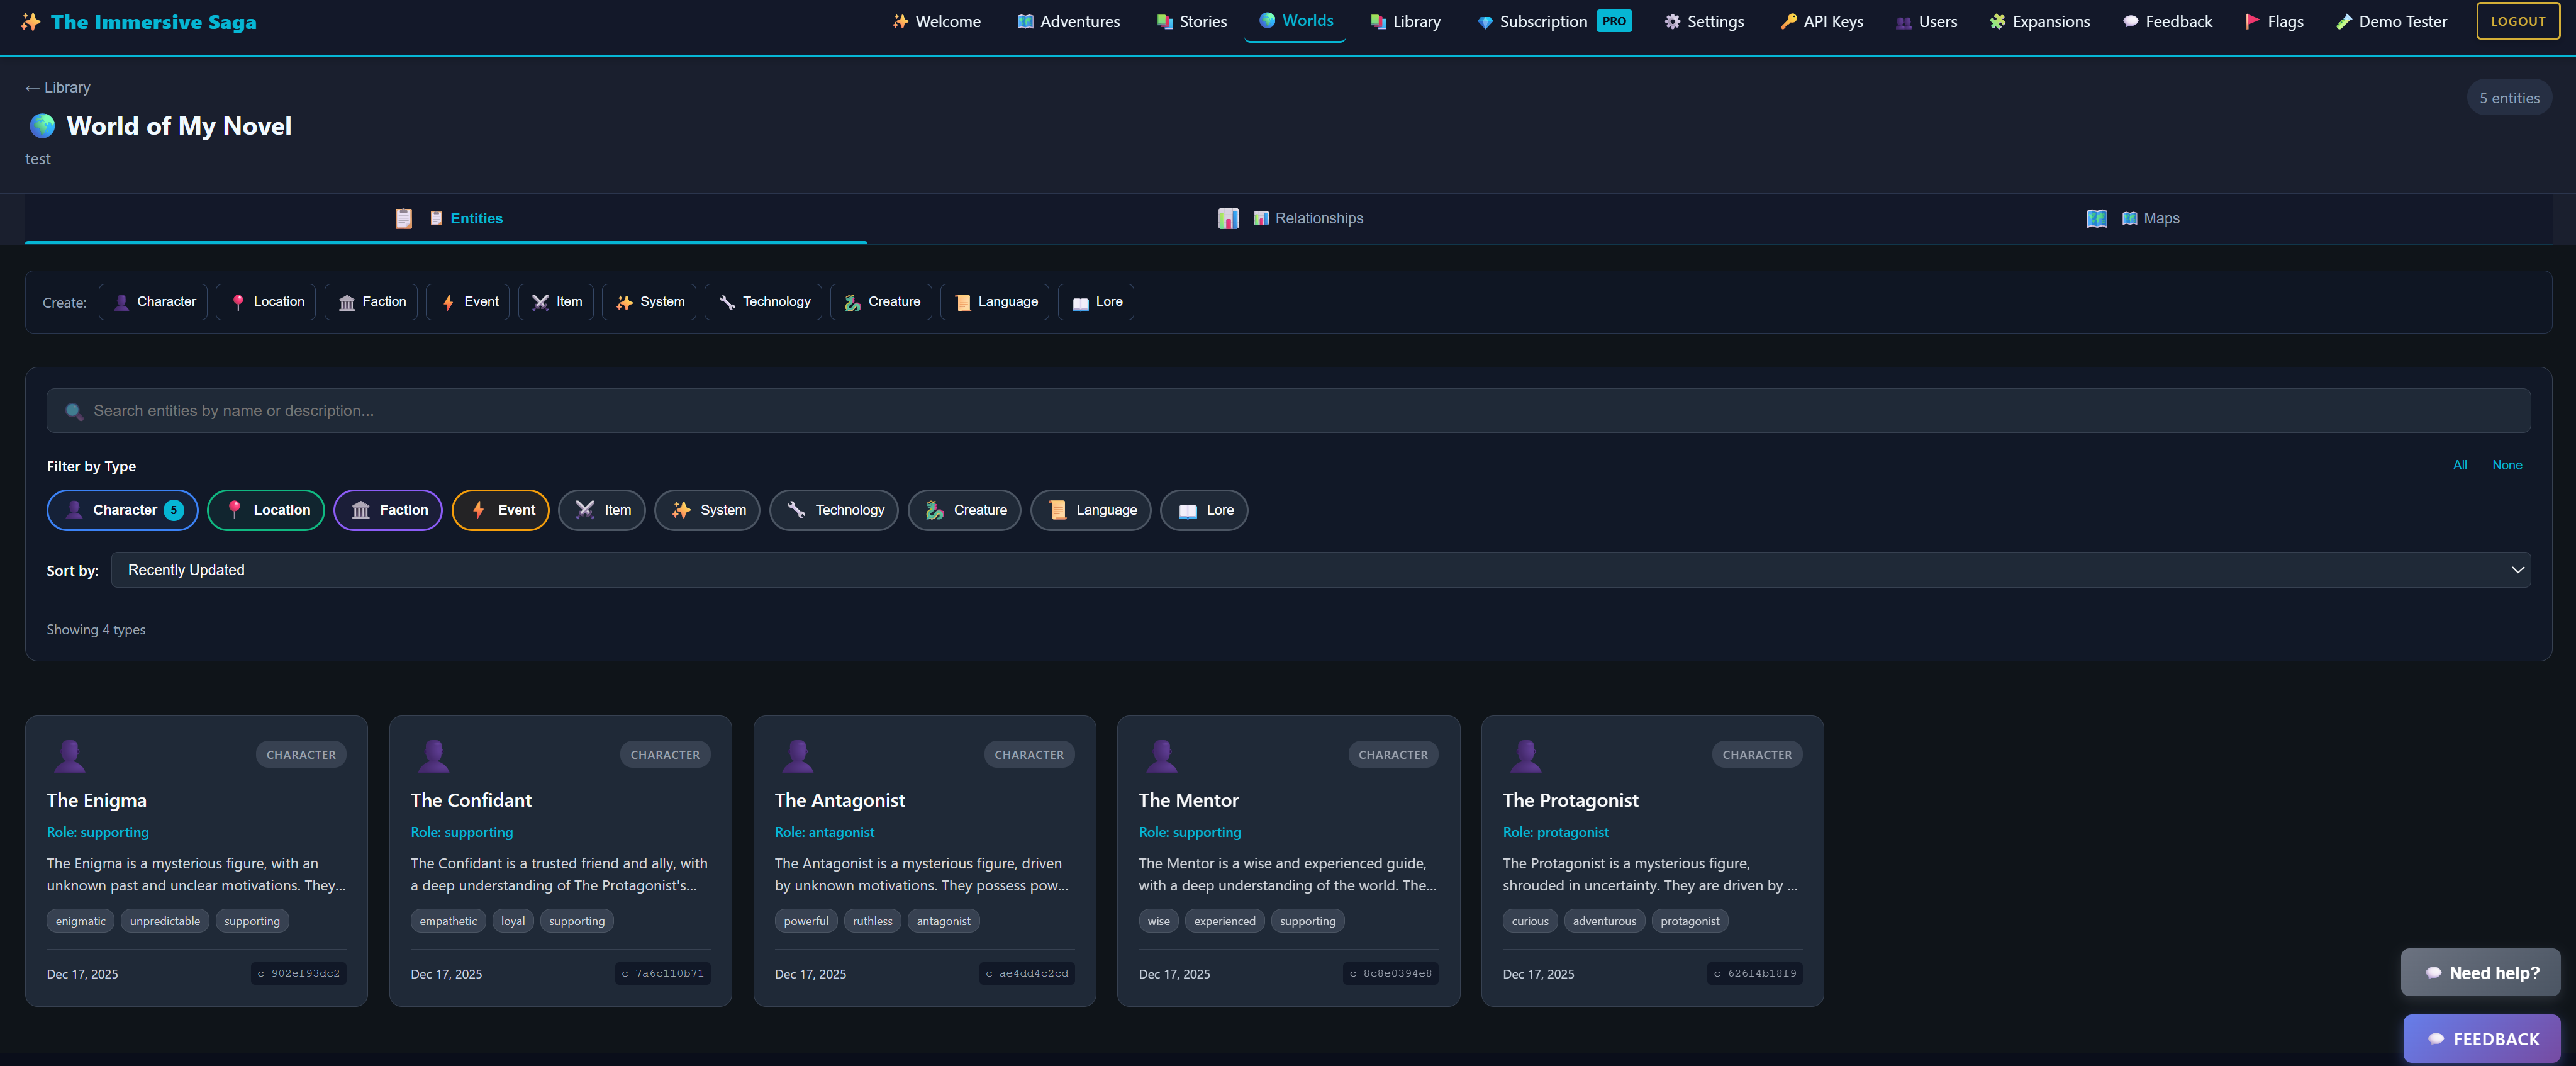Click the chevron arrow of the sort dropdown
Viewport: 2576px width, 1066px height.
pyautogui.click(x=2517, y=570)
